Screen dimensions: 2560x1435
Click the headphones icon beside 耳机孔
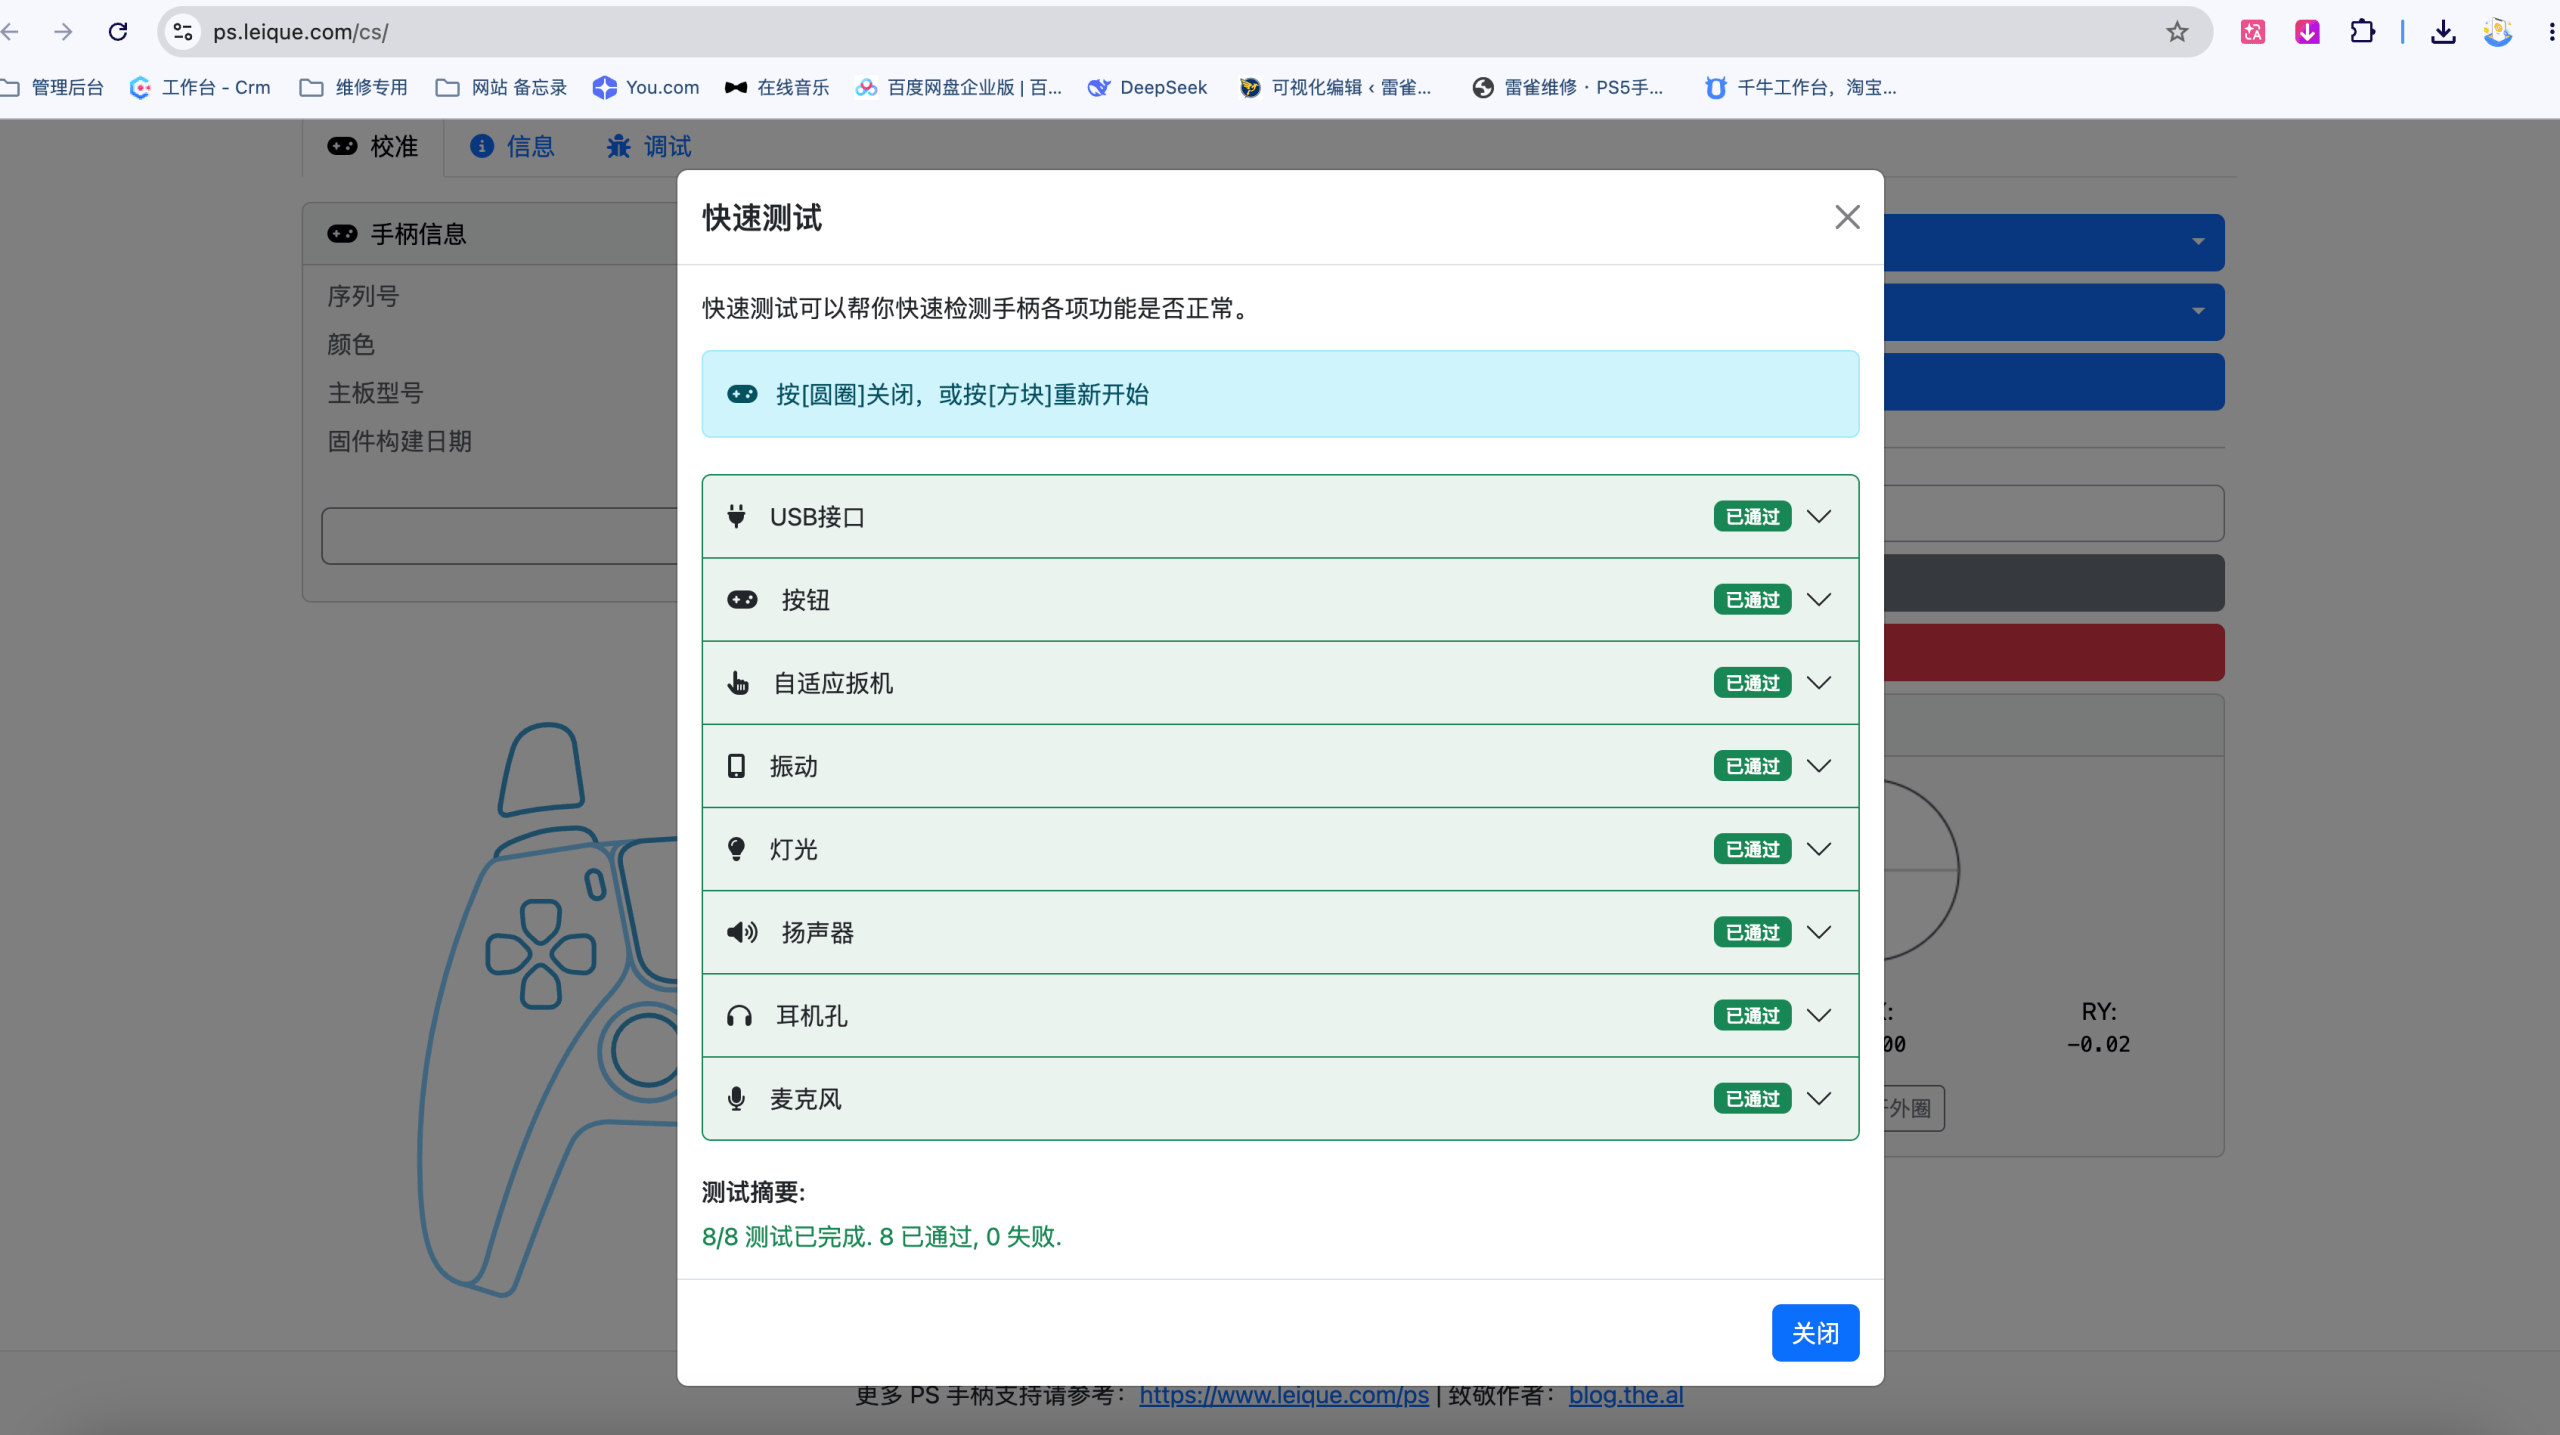(x=739, y=1016)
